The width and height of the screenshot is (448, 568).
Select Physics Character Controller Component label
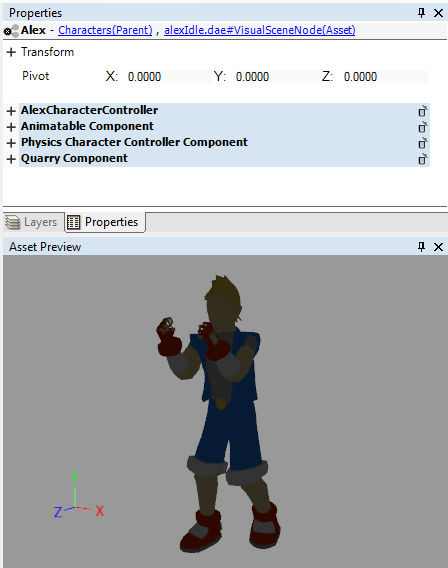tap(134, 142)
